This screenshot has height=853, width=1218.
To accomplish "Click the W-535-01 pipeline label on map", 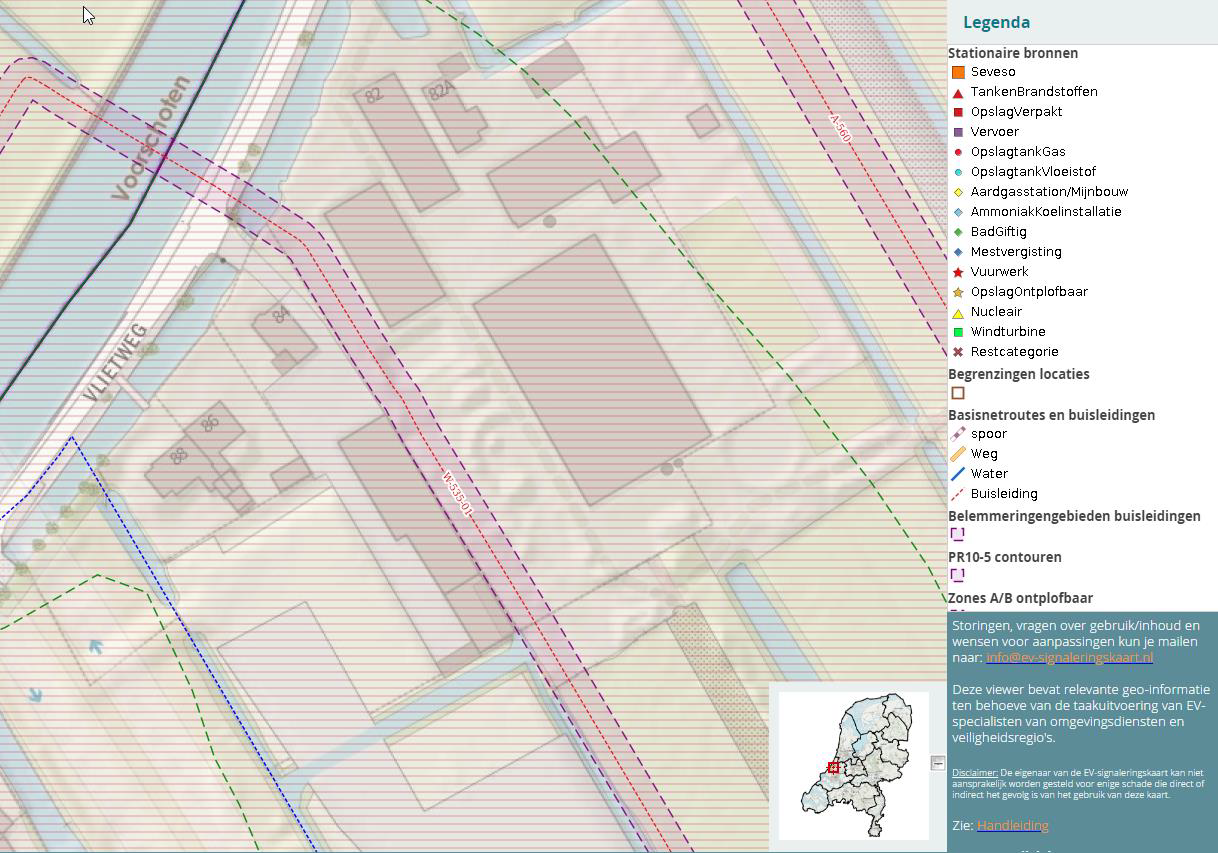I will [457, 492].
